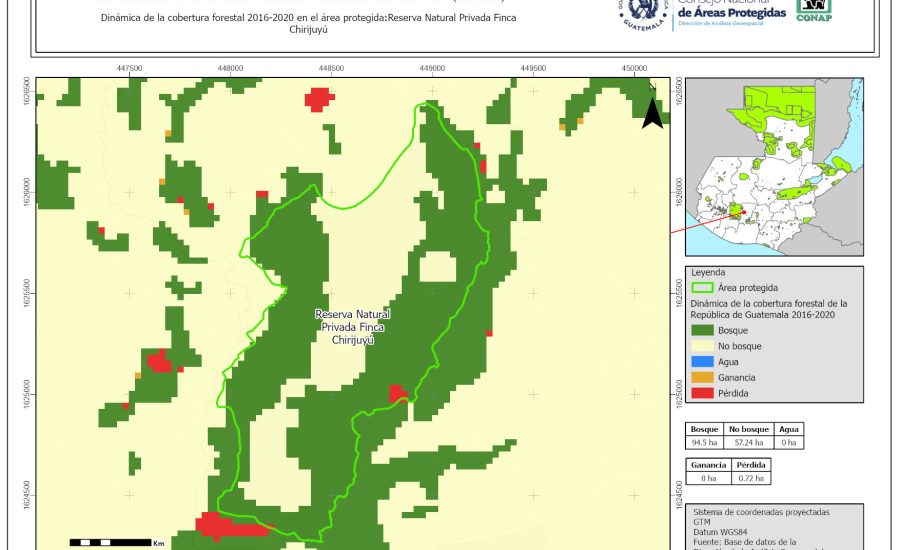Click the Leyenda heading text
The image size is (900, 550).
coord(708,272)
